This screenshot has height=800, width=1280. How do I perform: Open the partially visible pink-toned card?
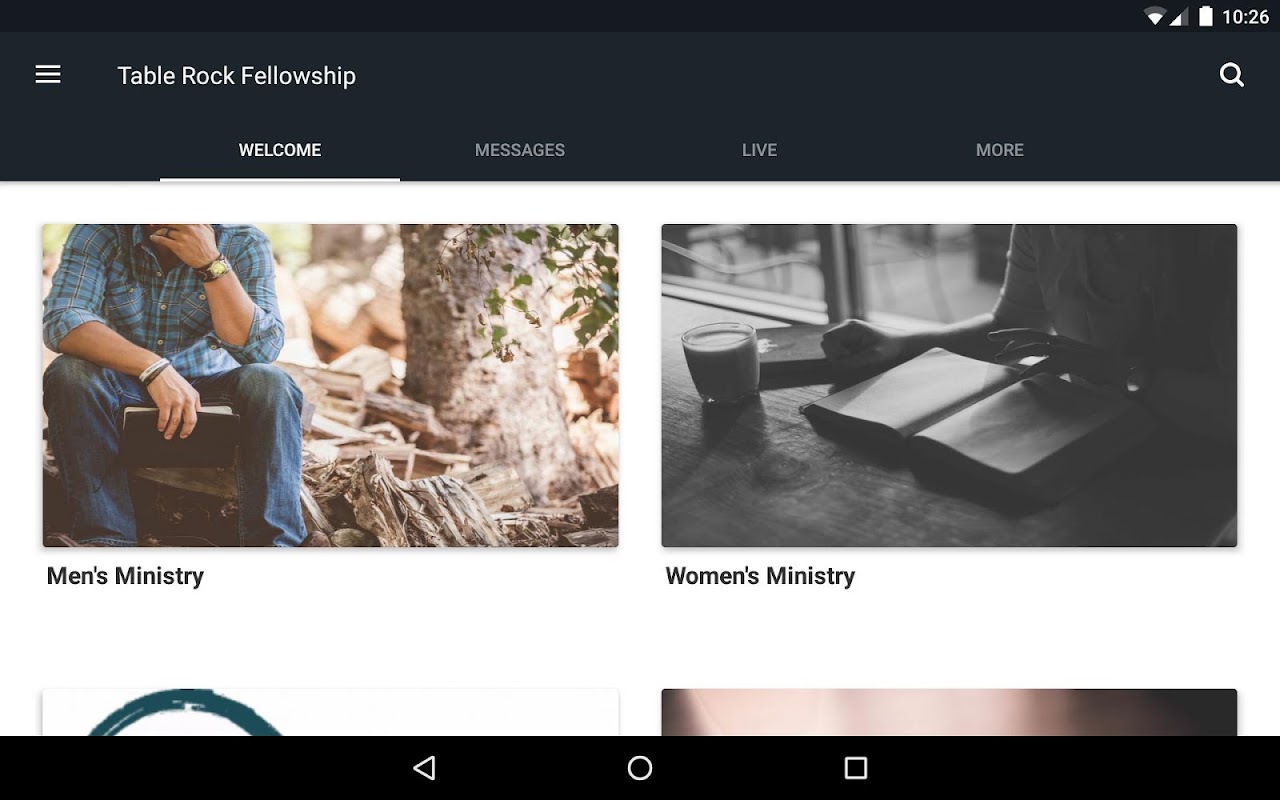[949, 712]
